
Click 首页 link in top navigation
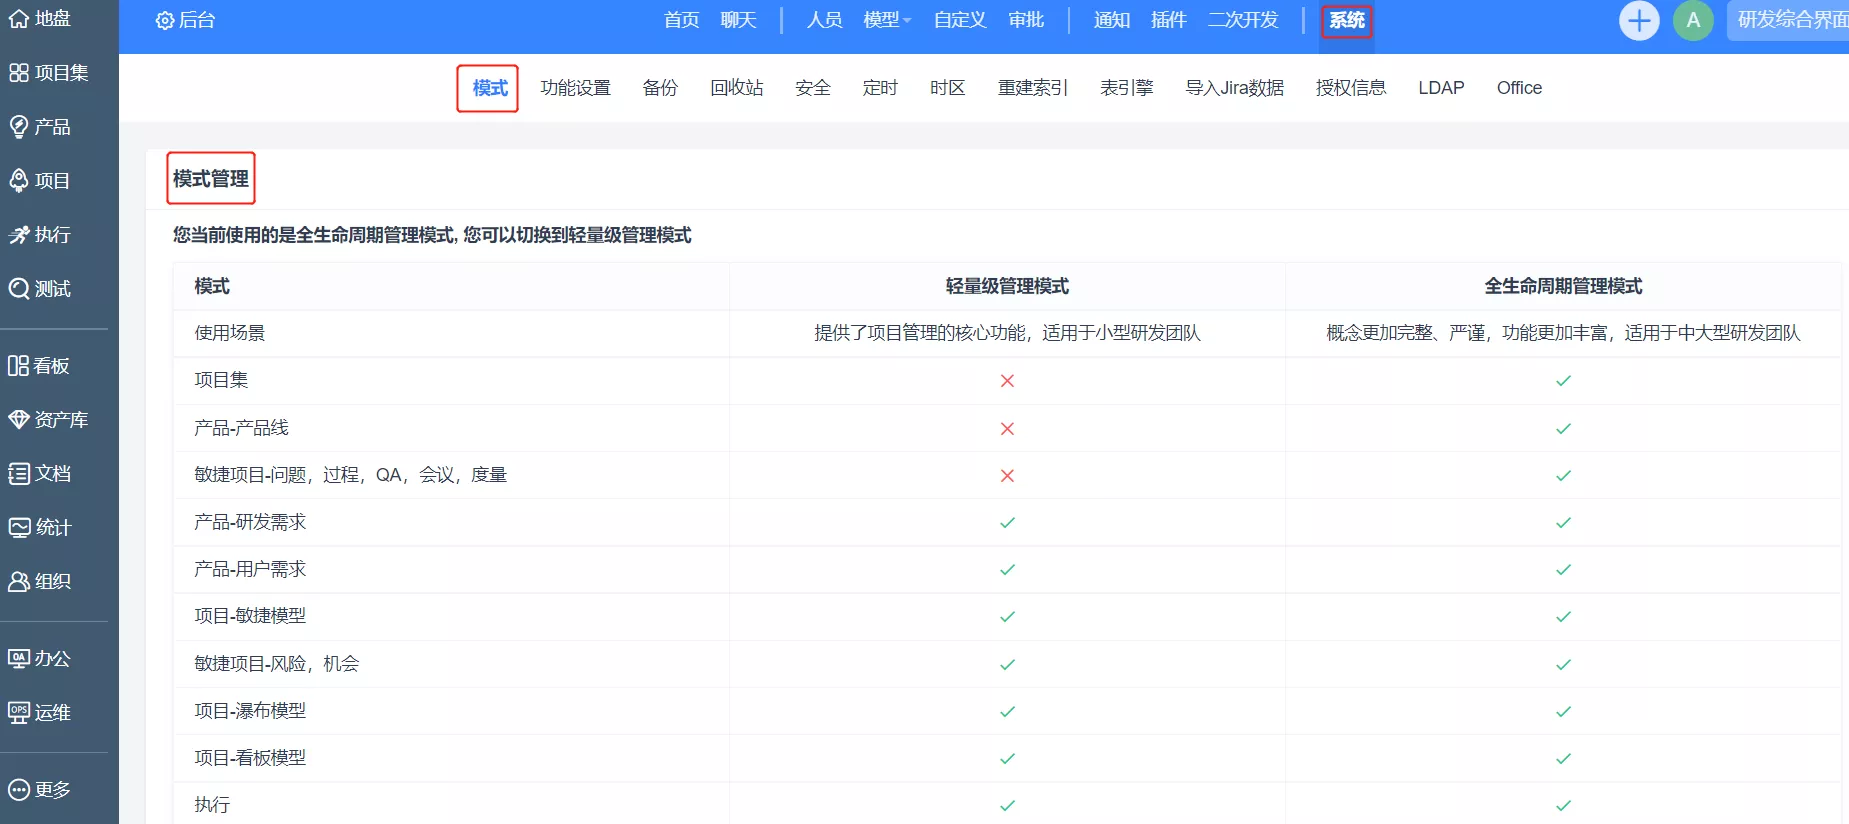point(681,21)
